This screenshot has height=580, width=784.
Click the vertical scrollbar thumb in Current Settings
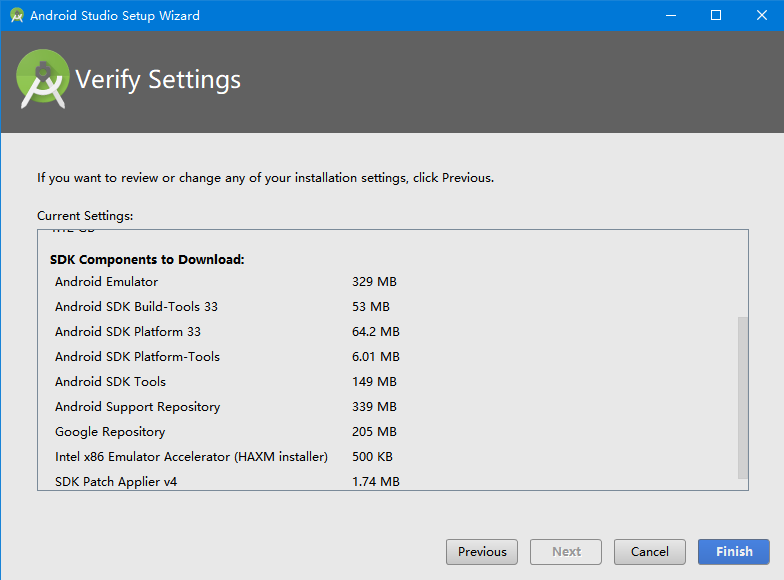click(x=742, y=397)
